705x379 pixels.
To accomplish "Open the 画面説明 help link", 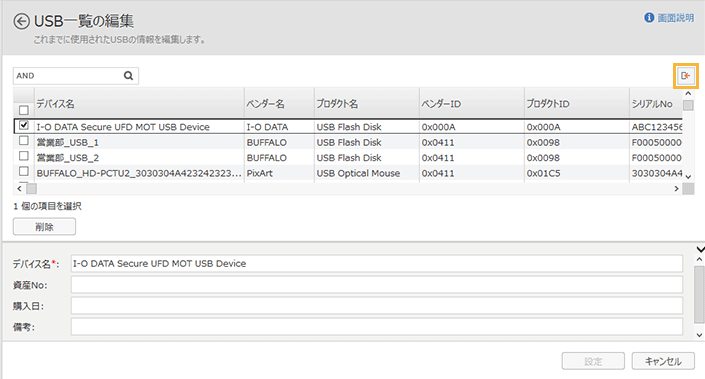I will 676,18.
